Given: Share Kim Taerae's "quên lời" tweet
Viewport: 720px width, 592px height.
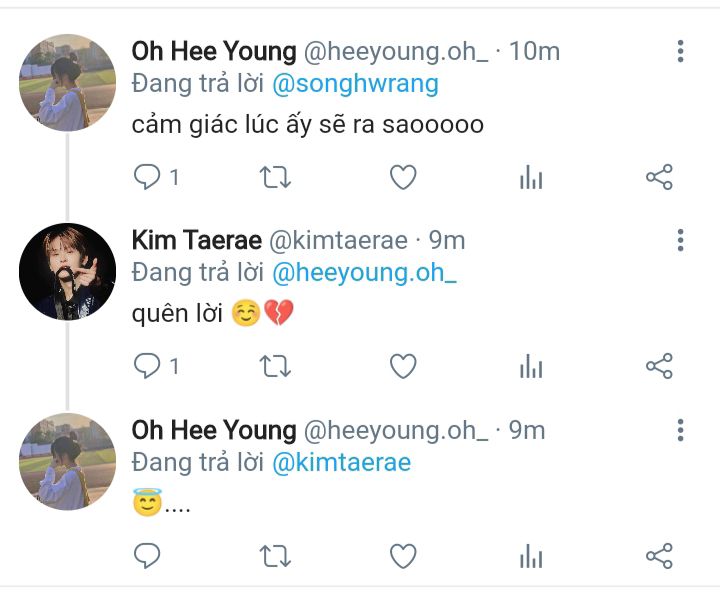Looking at the screenshot, I should (x=659, y=367).
